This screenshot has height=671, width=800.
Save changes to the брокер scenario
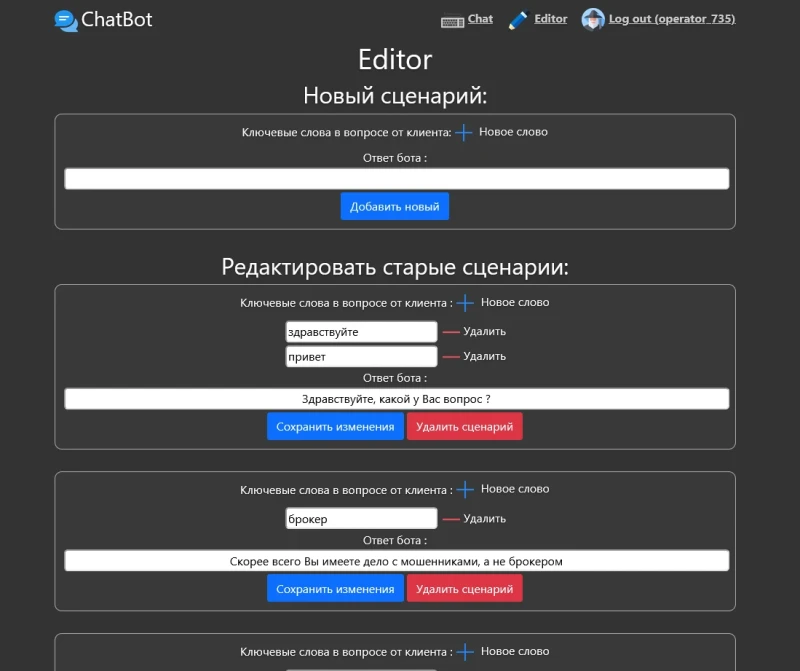(x=335, y=589)
